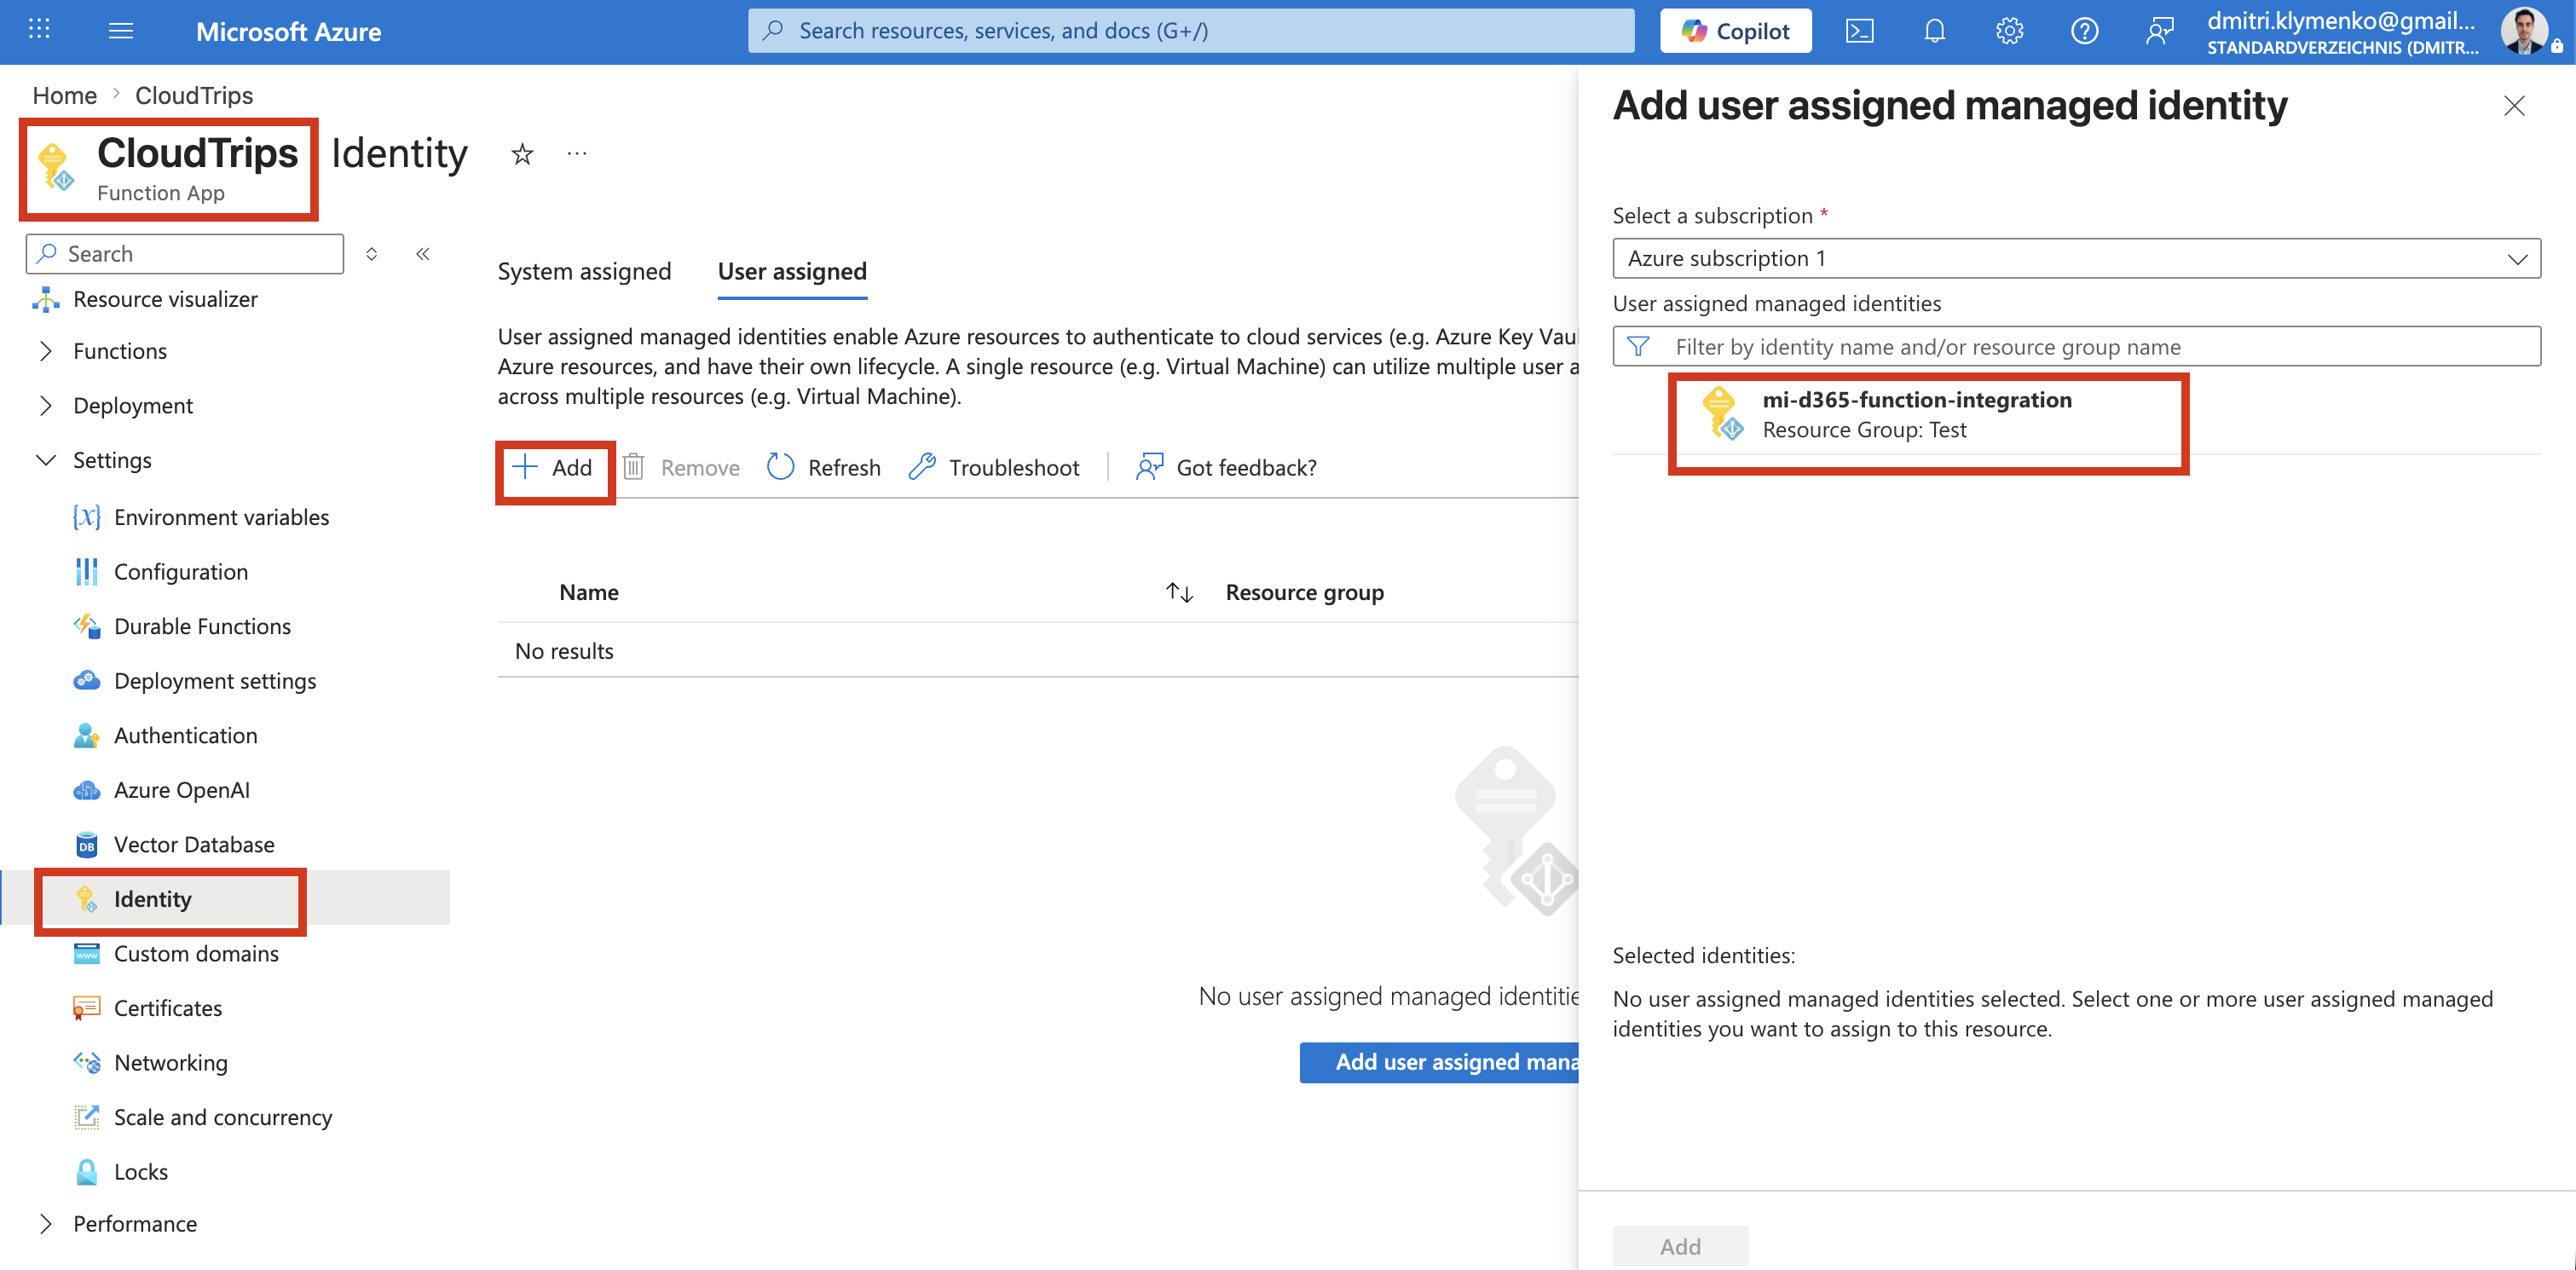Viewport: 2576px width, 1270px height.
Task: Open the Select a subscription dropdown
Action: point(2076,258)
